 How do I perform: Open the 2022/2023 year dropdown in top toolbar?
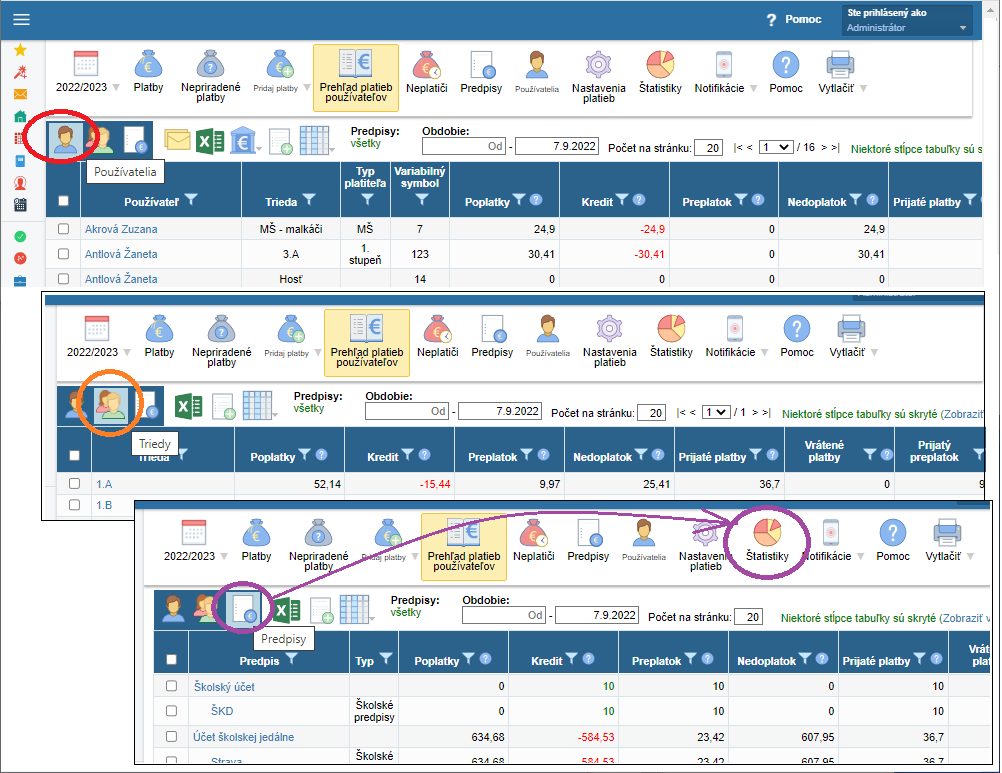tap(116, 88)
